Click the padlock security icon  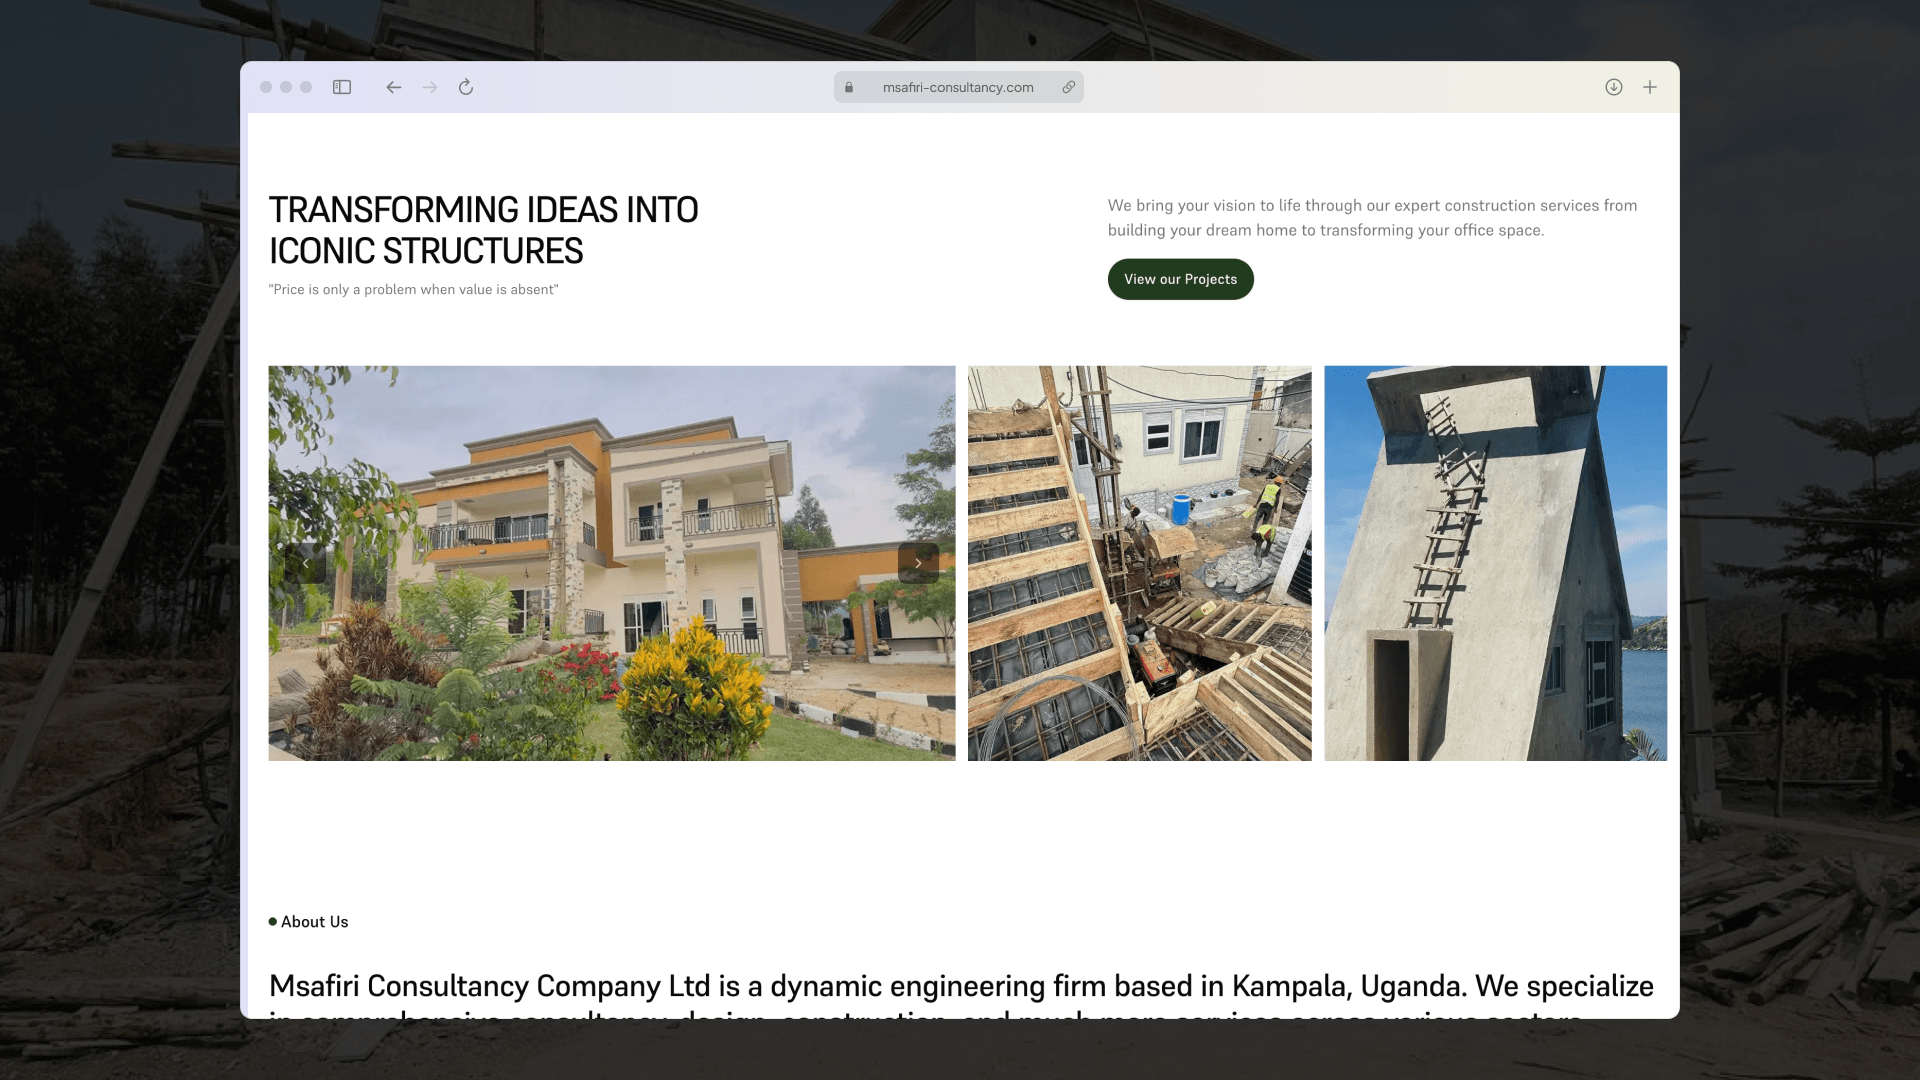pyautogui.click(x=849, y=87)
